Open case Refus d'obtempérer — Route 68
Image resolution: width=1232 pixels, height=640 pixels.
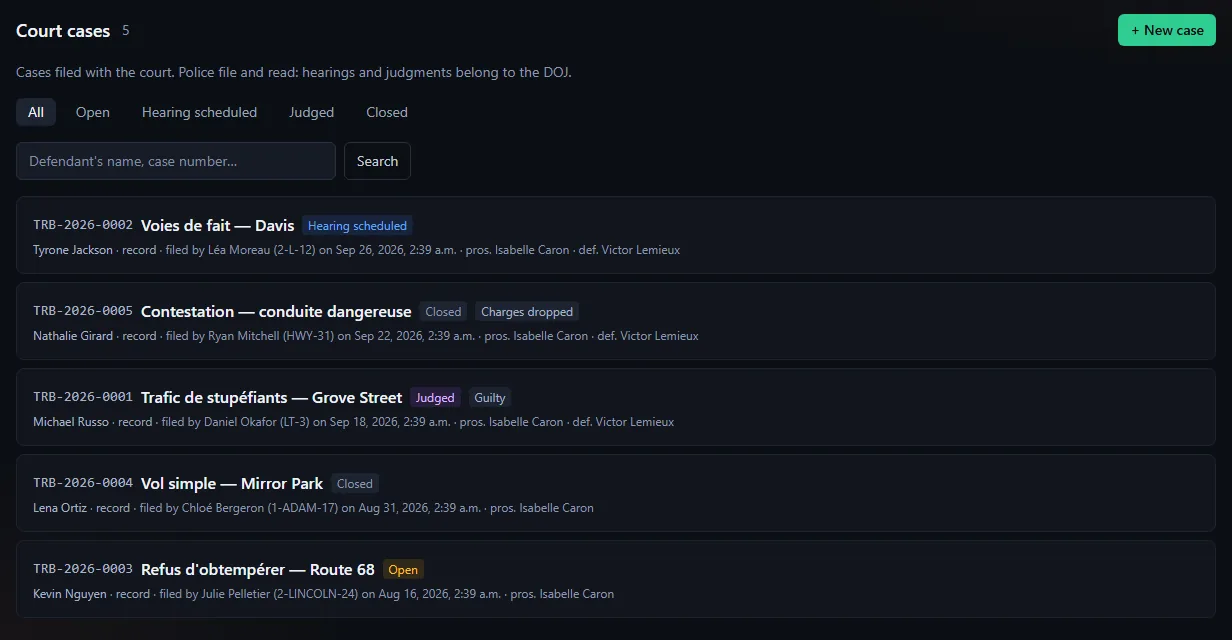pos(258,570)
